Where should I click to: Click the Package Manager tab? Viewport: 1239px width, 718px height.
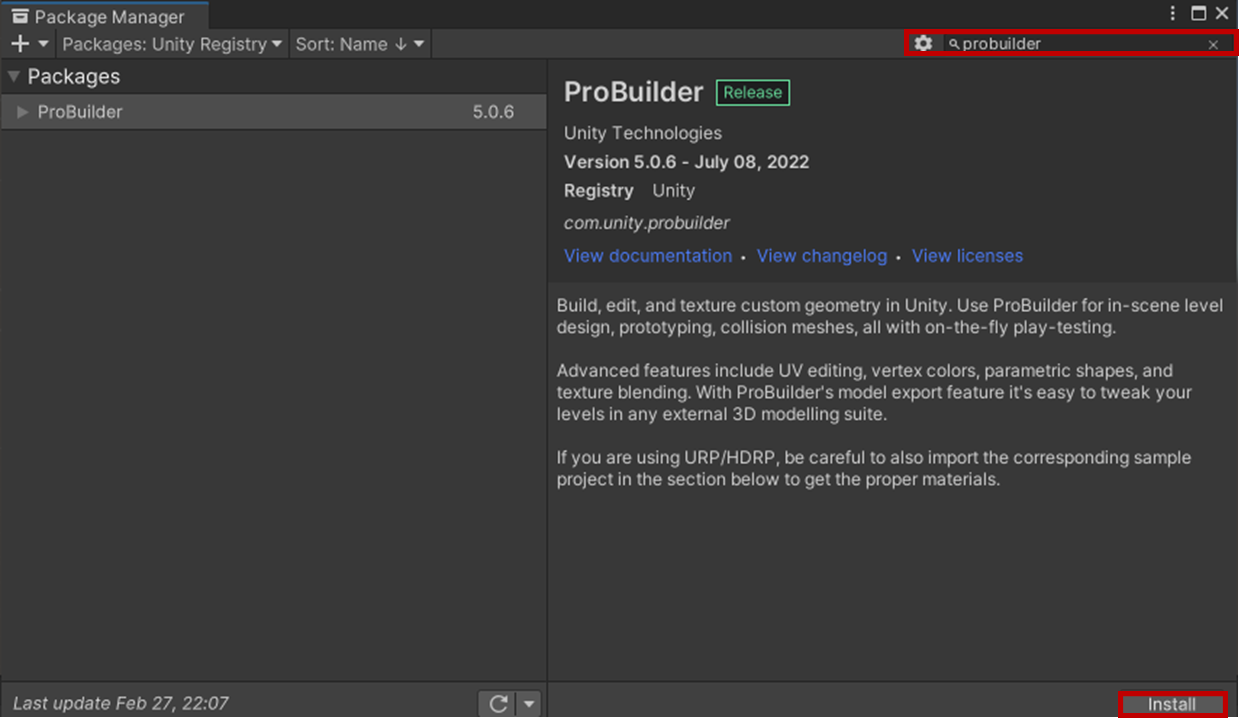(x=104, y=16)
